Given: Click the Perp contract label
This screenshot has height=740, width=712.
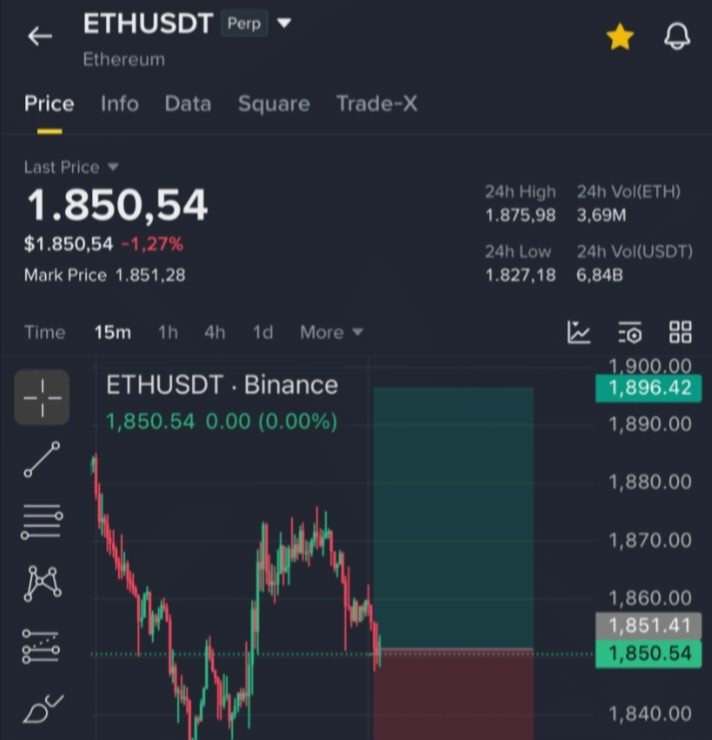Looking at the screenshot, I should point(244,23).
